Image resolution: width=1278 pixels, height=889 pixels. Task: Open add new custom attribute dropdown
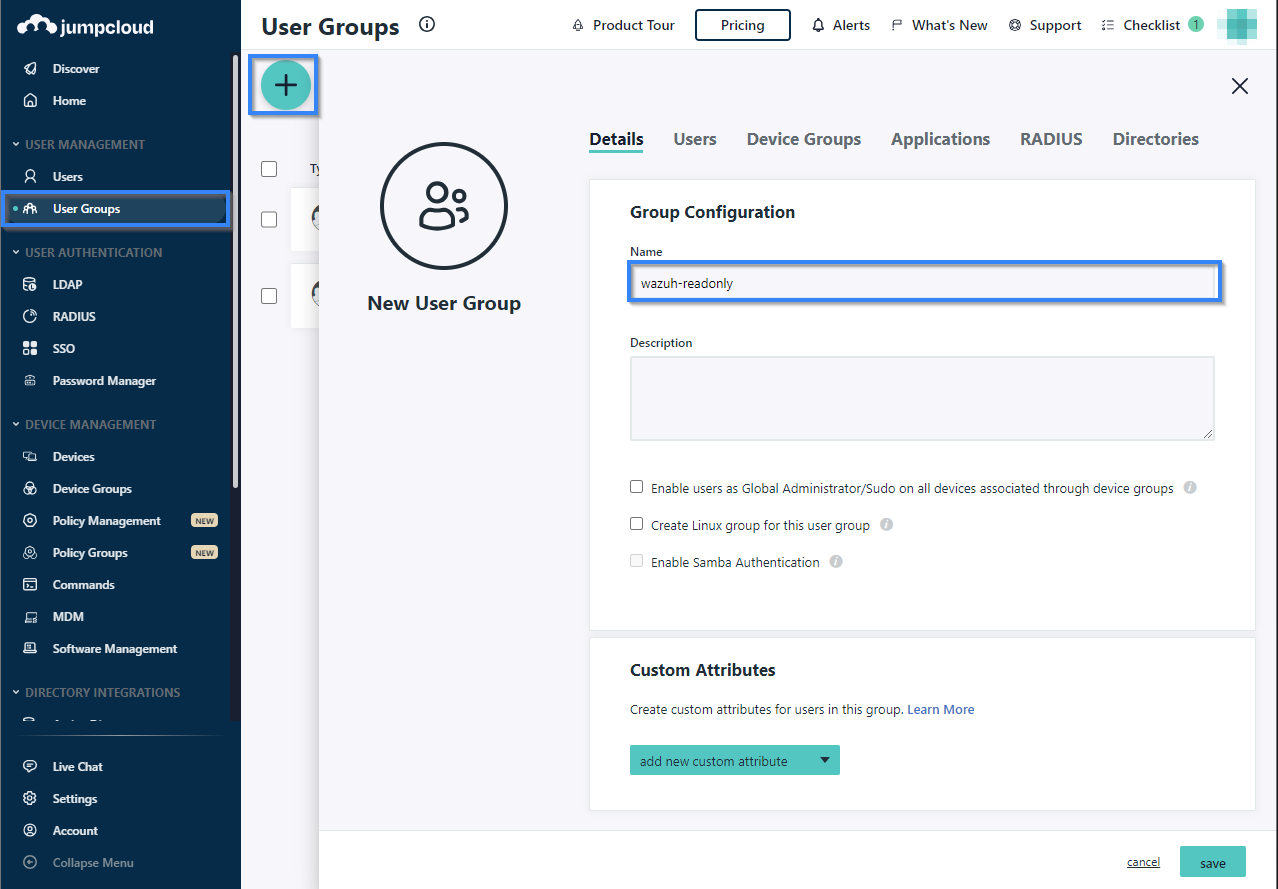pyautogui.click(x=735, y=760)
